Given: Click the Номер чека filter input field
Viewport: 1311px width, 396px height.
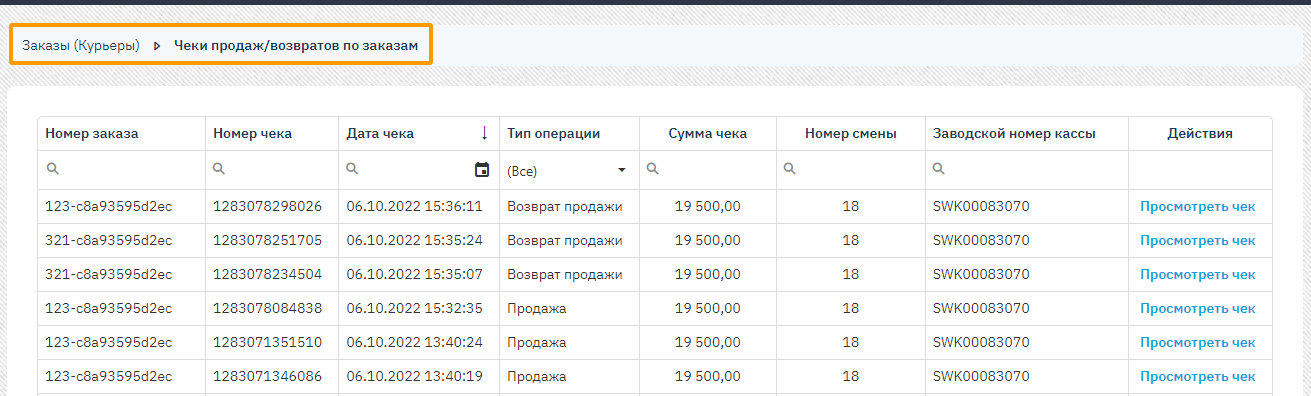Looking at the screenshot, I should (272, 170).
